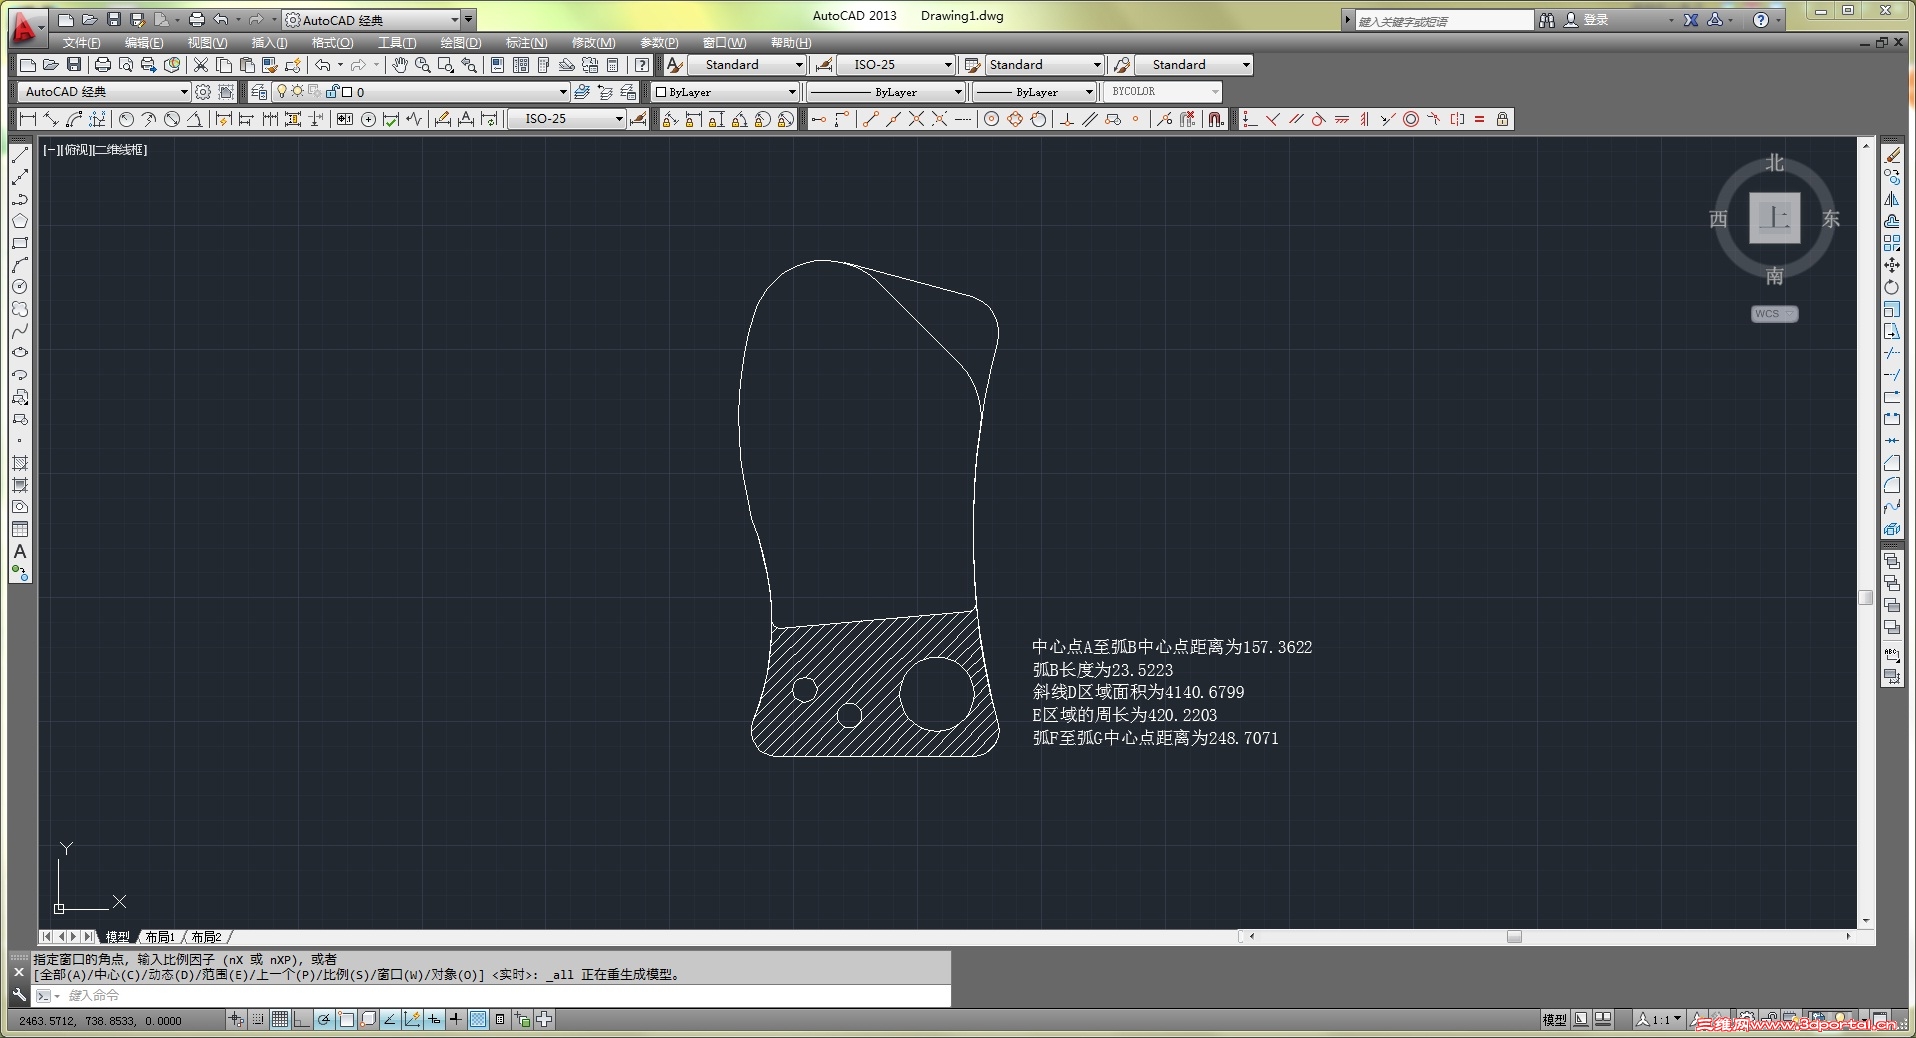Viewport: 1916px width, 1038px height.
Task: Click the Plot printer icon
Action: (102, 65)
